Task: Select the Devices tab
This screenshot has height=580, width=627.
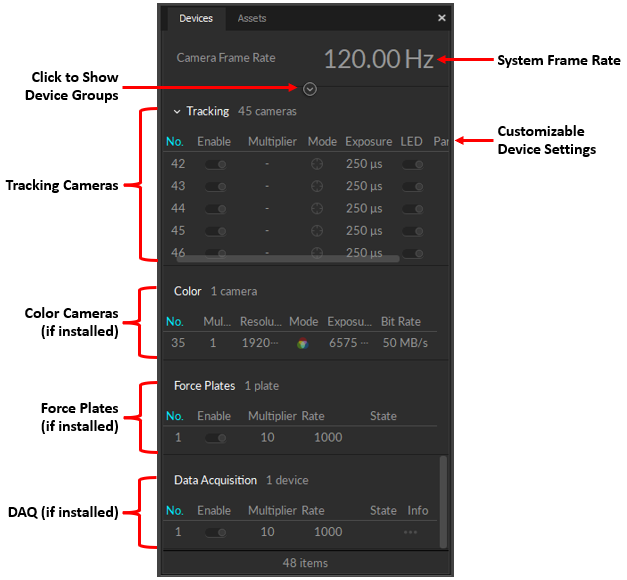Action: 196,18
